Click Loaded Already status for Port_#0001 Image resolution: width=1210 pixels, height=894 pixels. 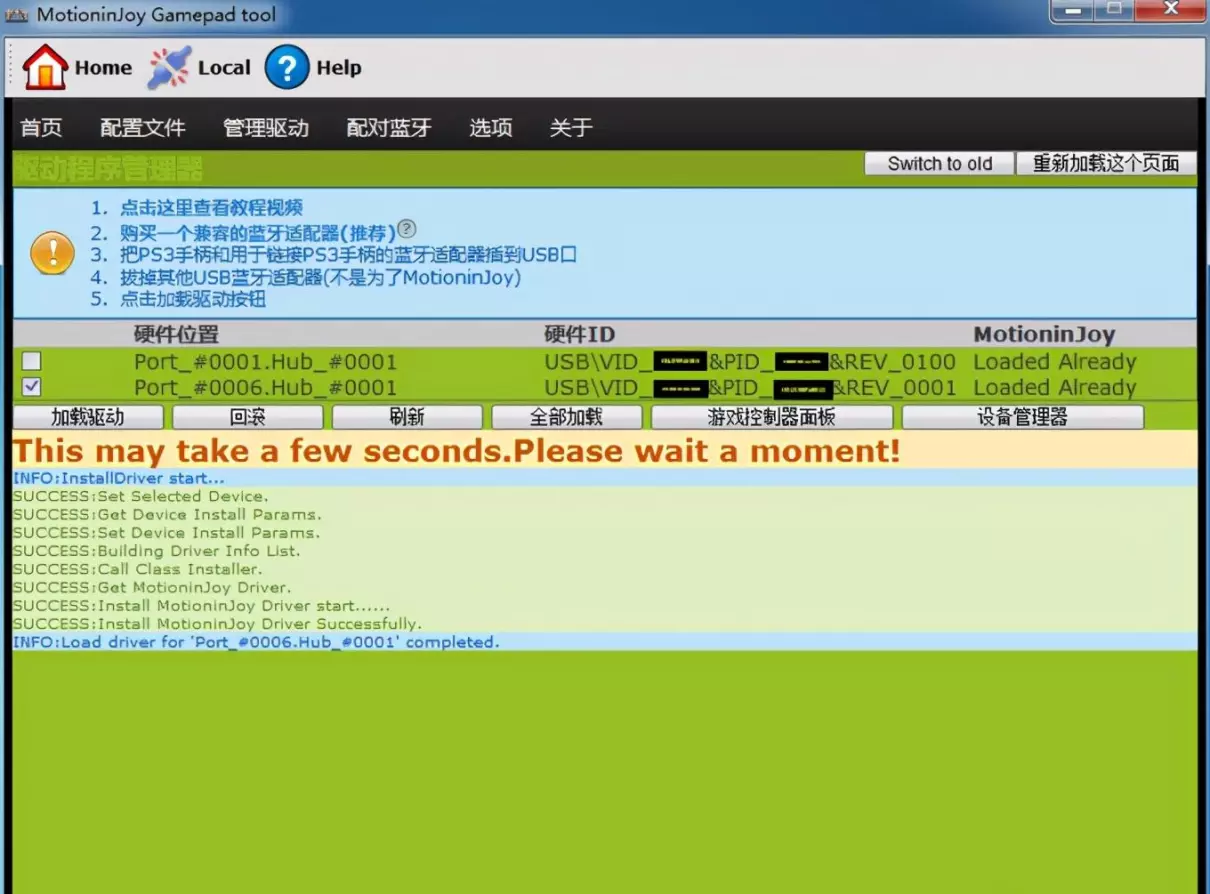[1055, 362]
